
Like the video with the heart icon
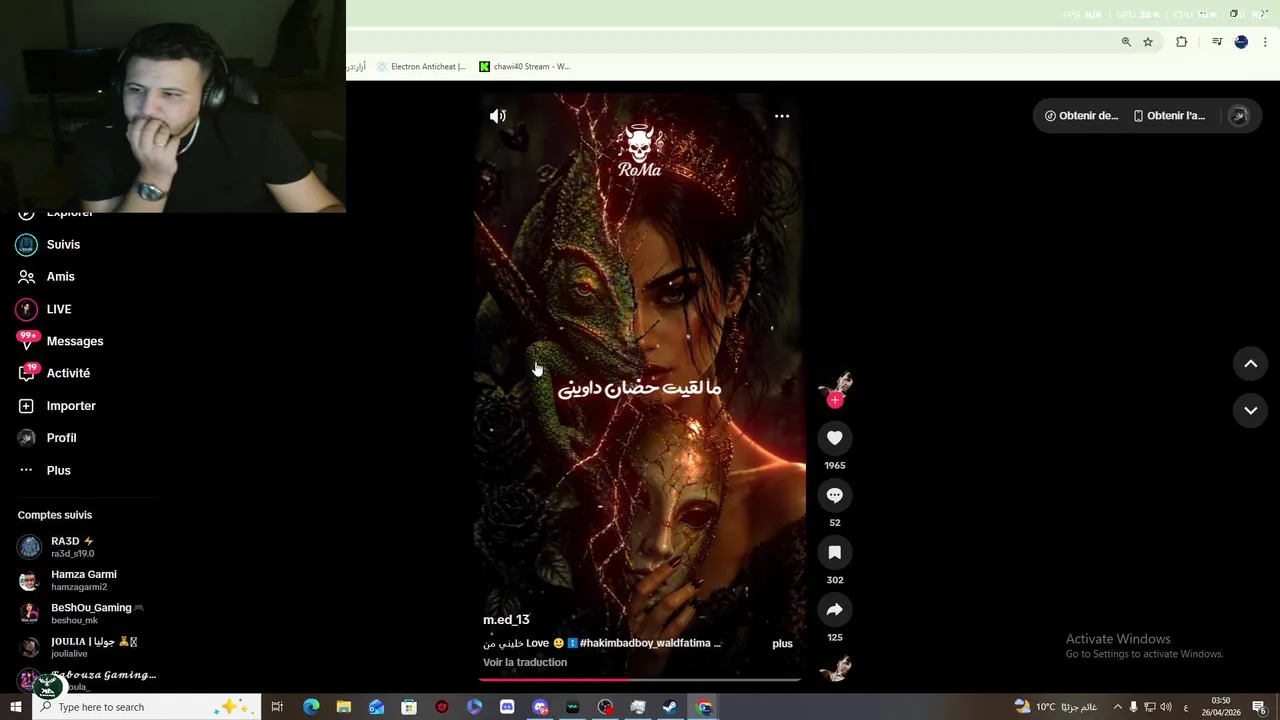(835, 438)
